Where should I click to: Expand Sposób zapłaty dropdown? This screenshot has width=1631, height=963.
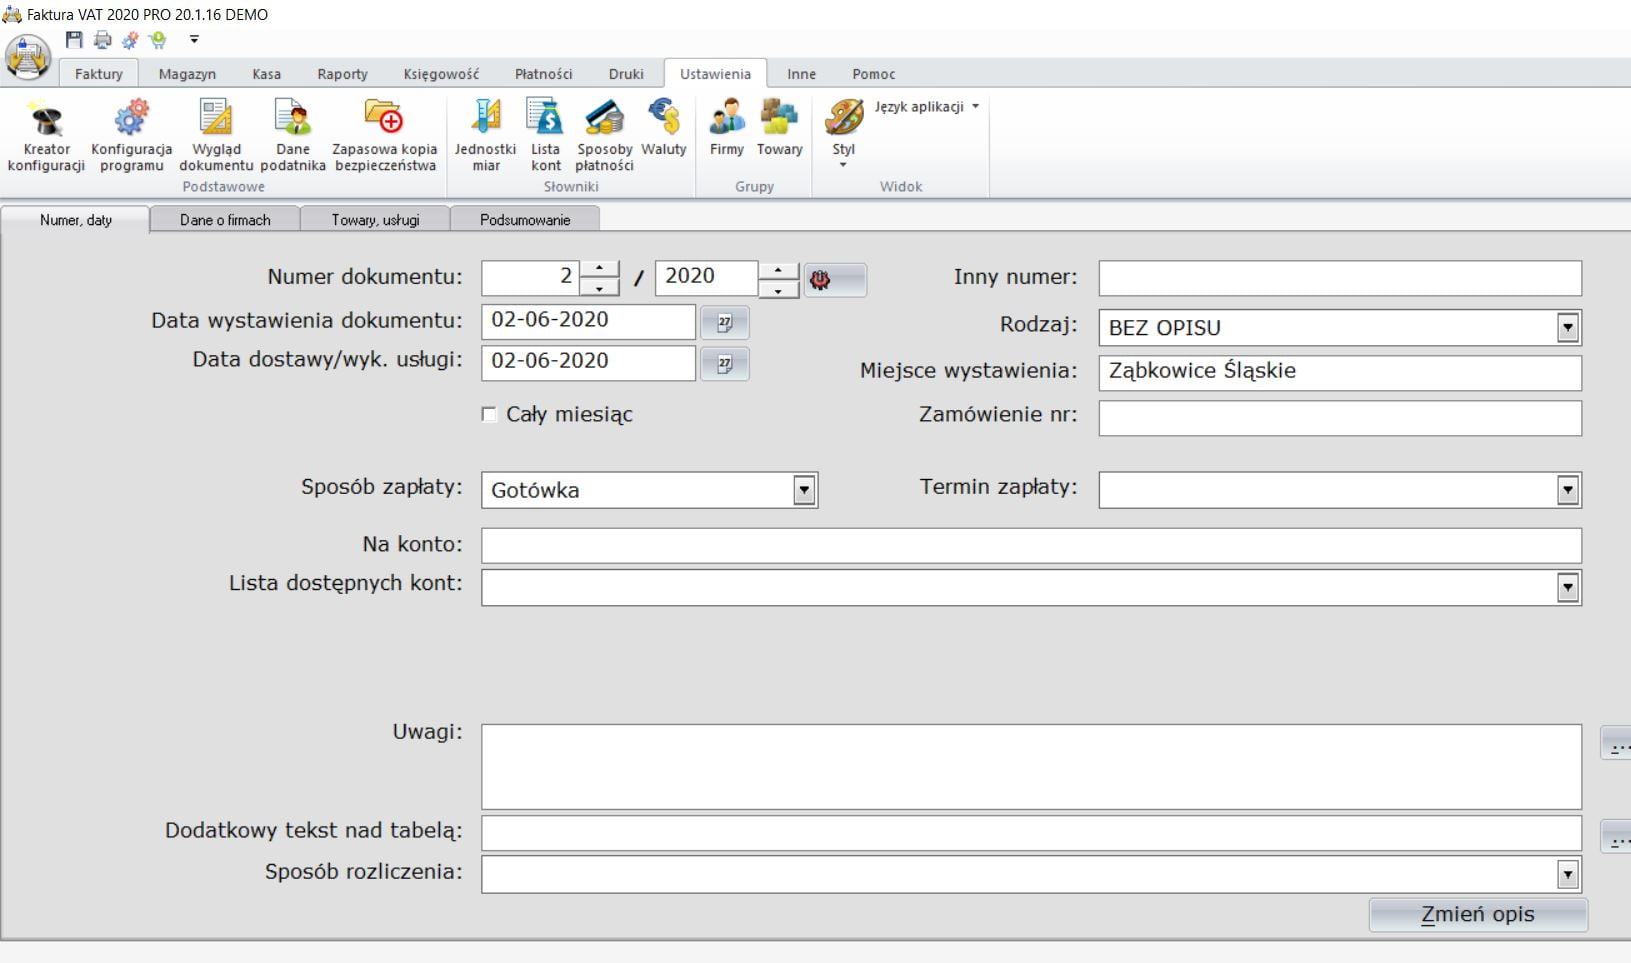tap(804, 490)
